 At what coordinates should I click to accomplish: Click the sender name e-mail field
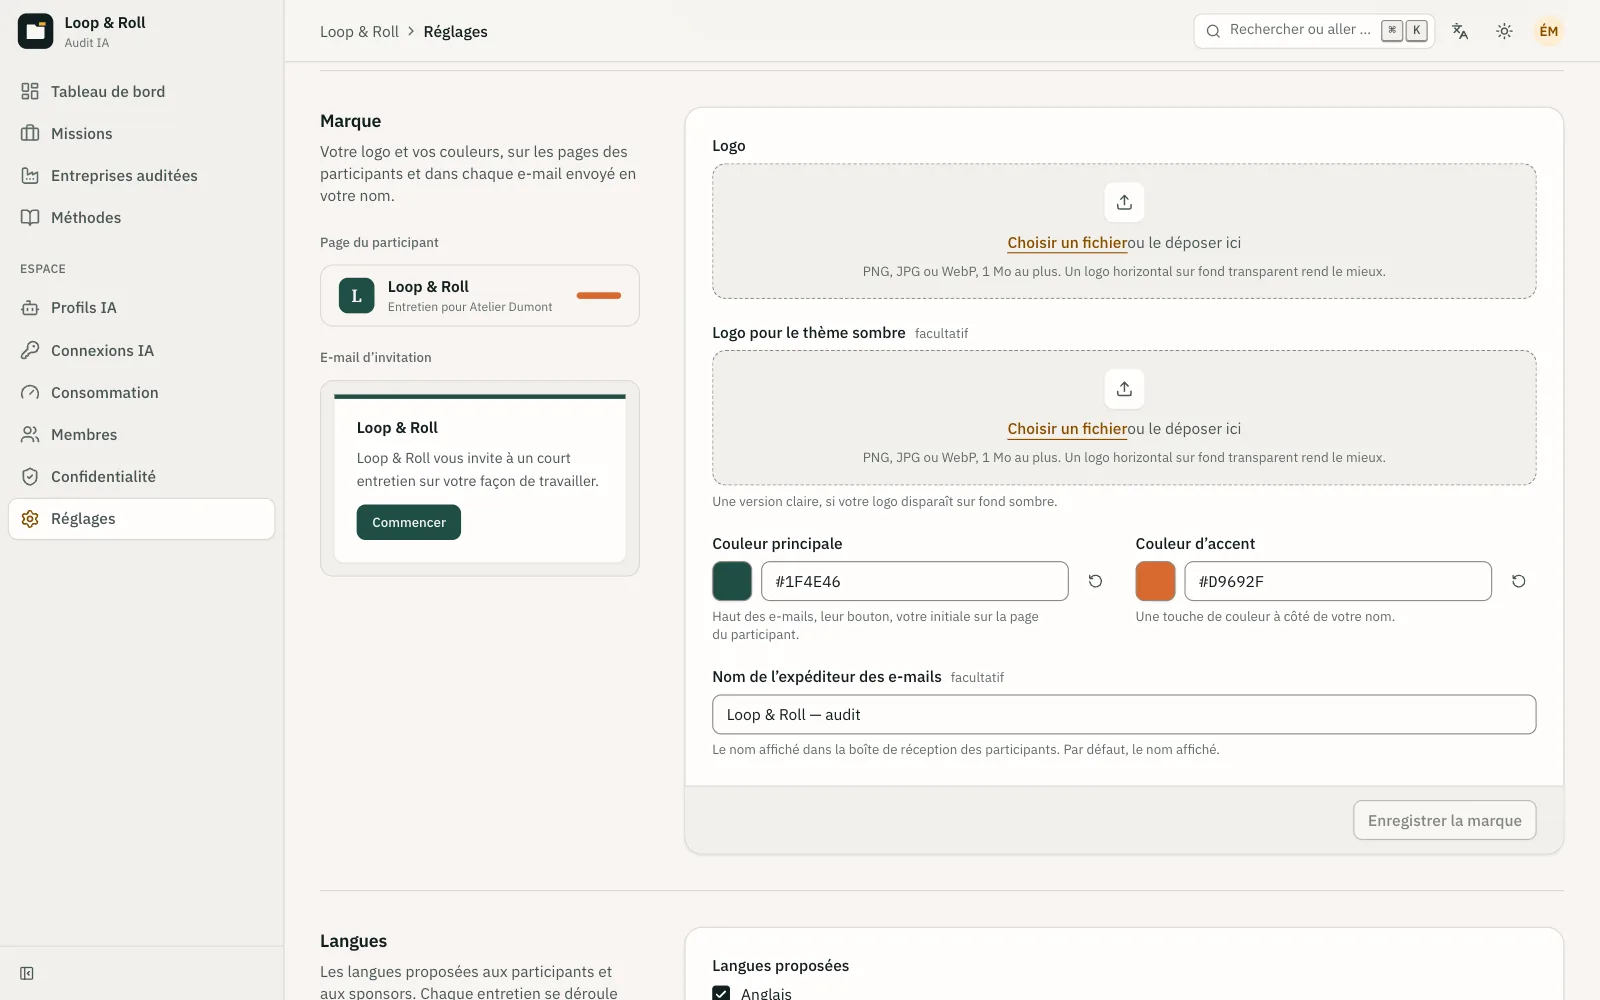1124,715
